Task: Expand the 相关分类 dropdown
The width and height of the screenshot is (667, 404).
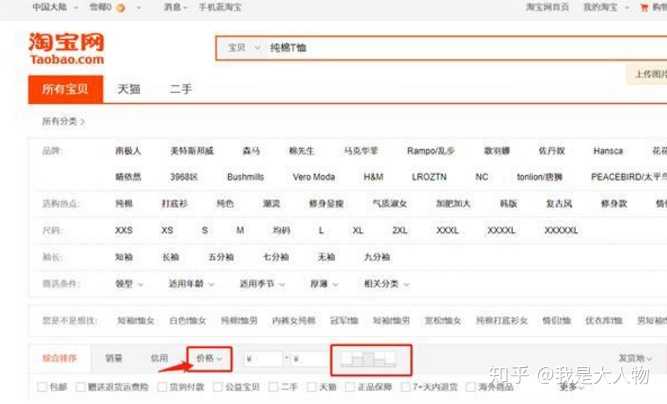Action: click(x=386, y=284)
